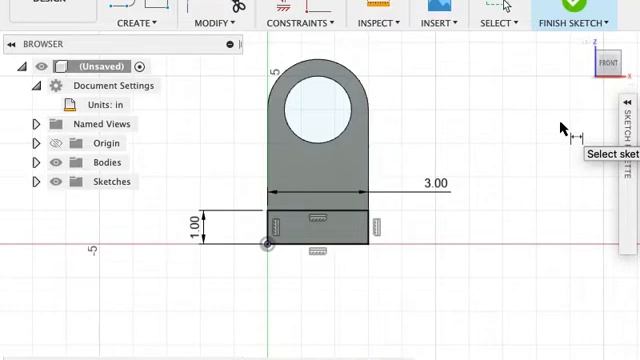Hide the Sketches folder with its eye
This screenshot has height=360, width=640.
coord(56,182)
